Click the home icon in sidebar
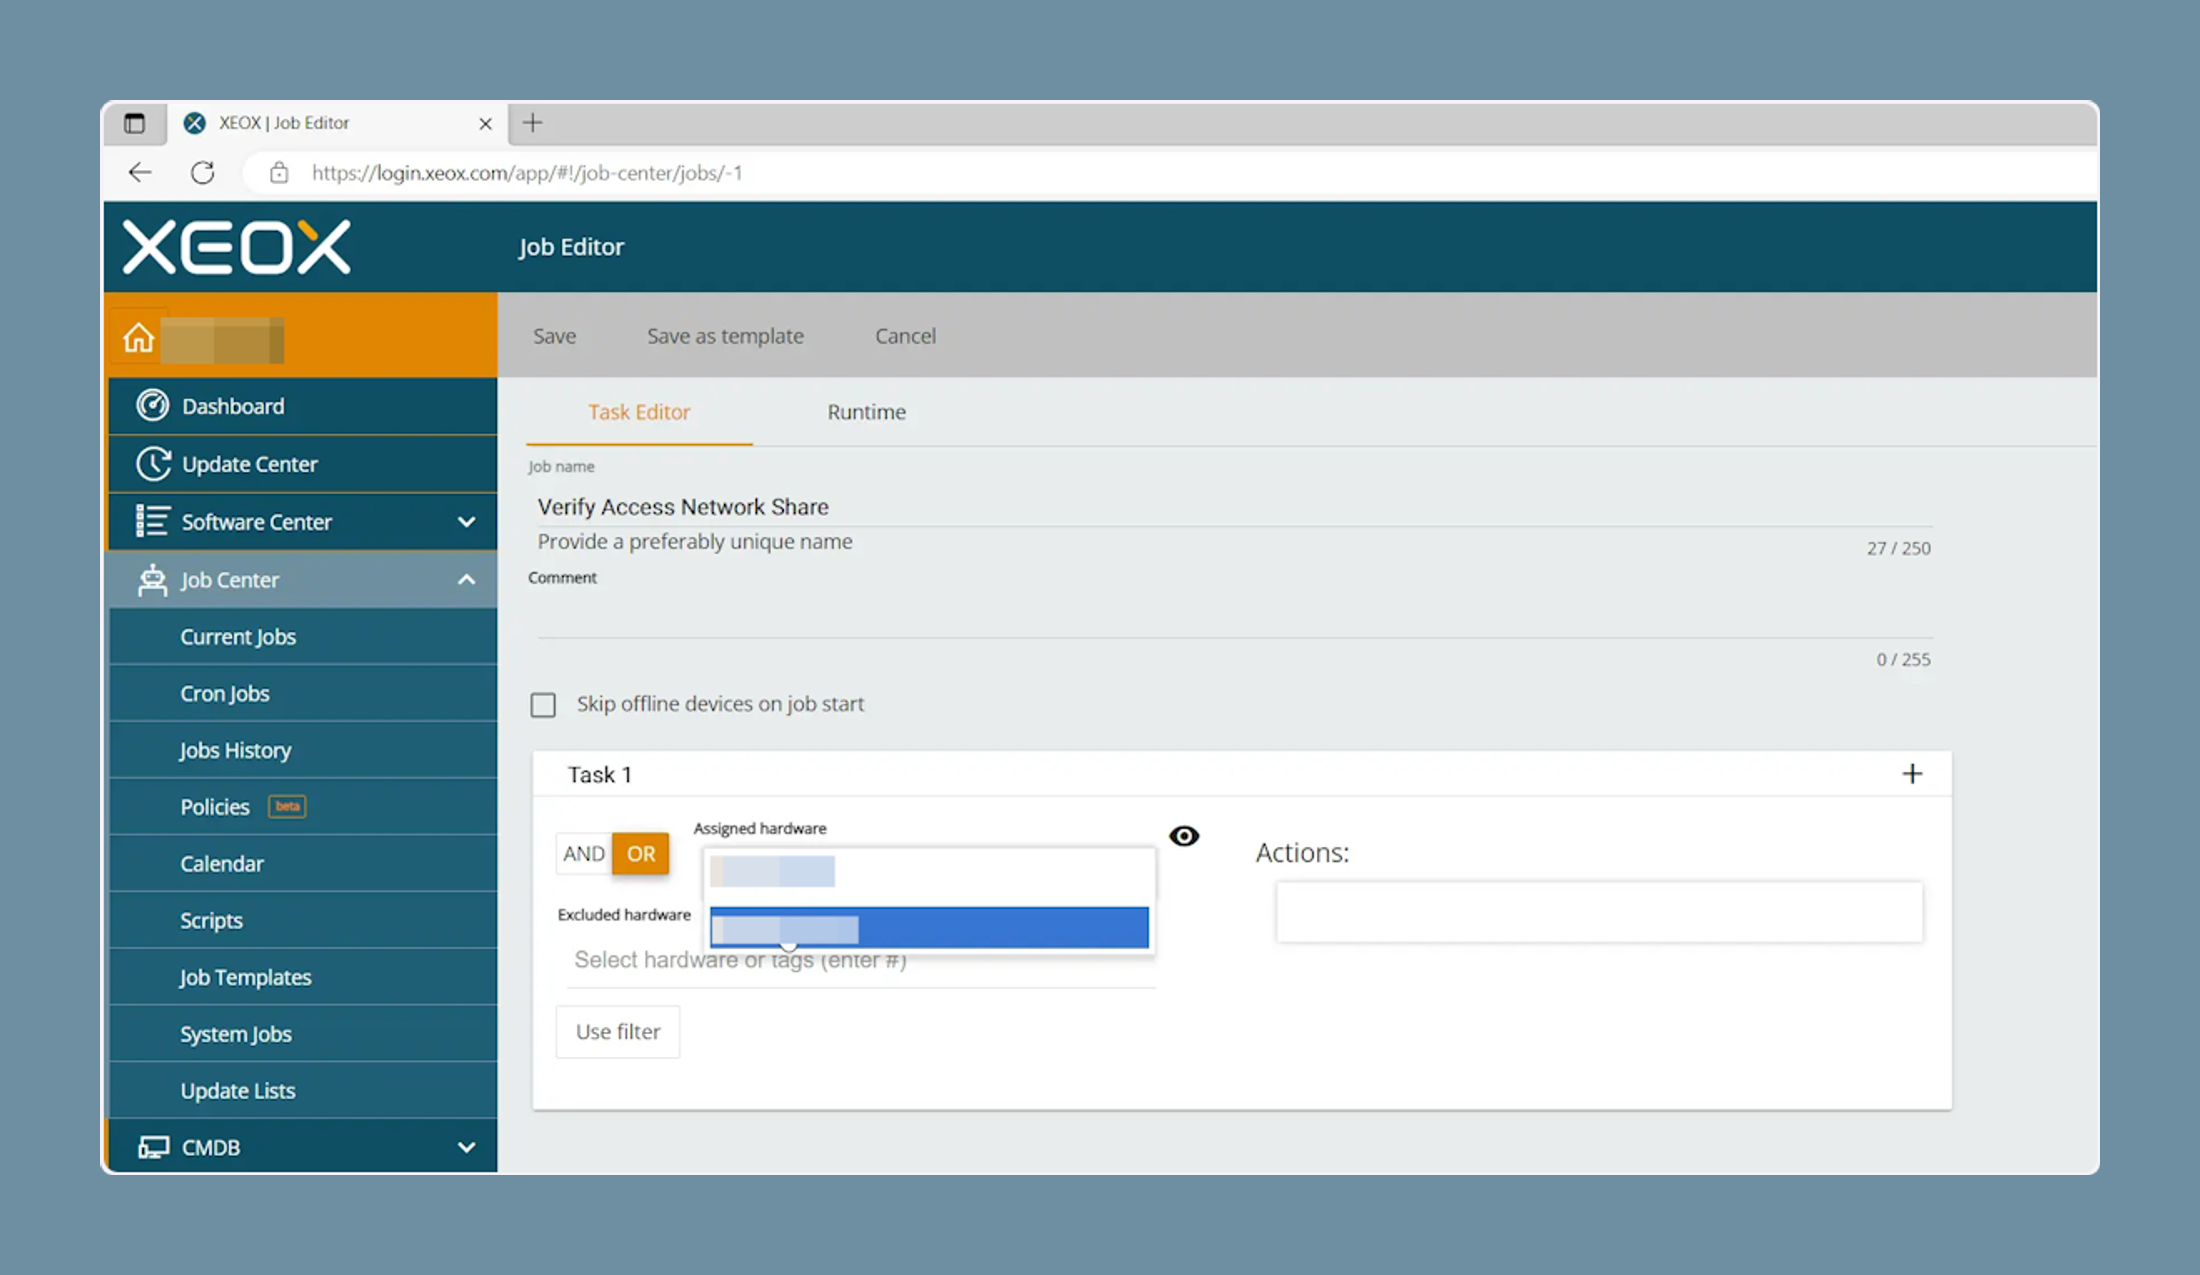The image size is (2200, 1275). click(x=139, y=338)
